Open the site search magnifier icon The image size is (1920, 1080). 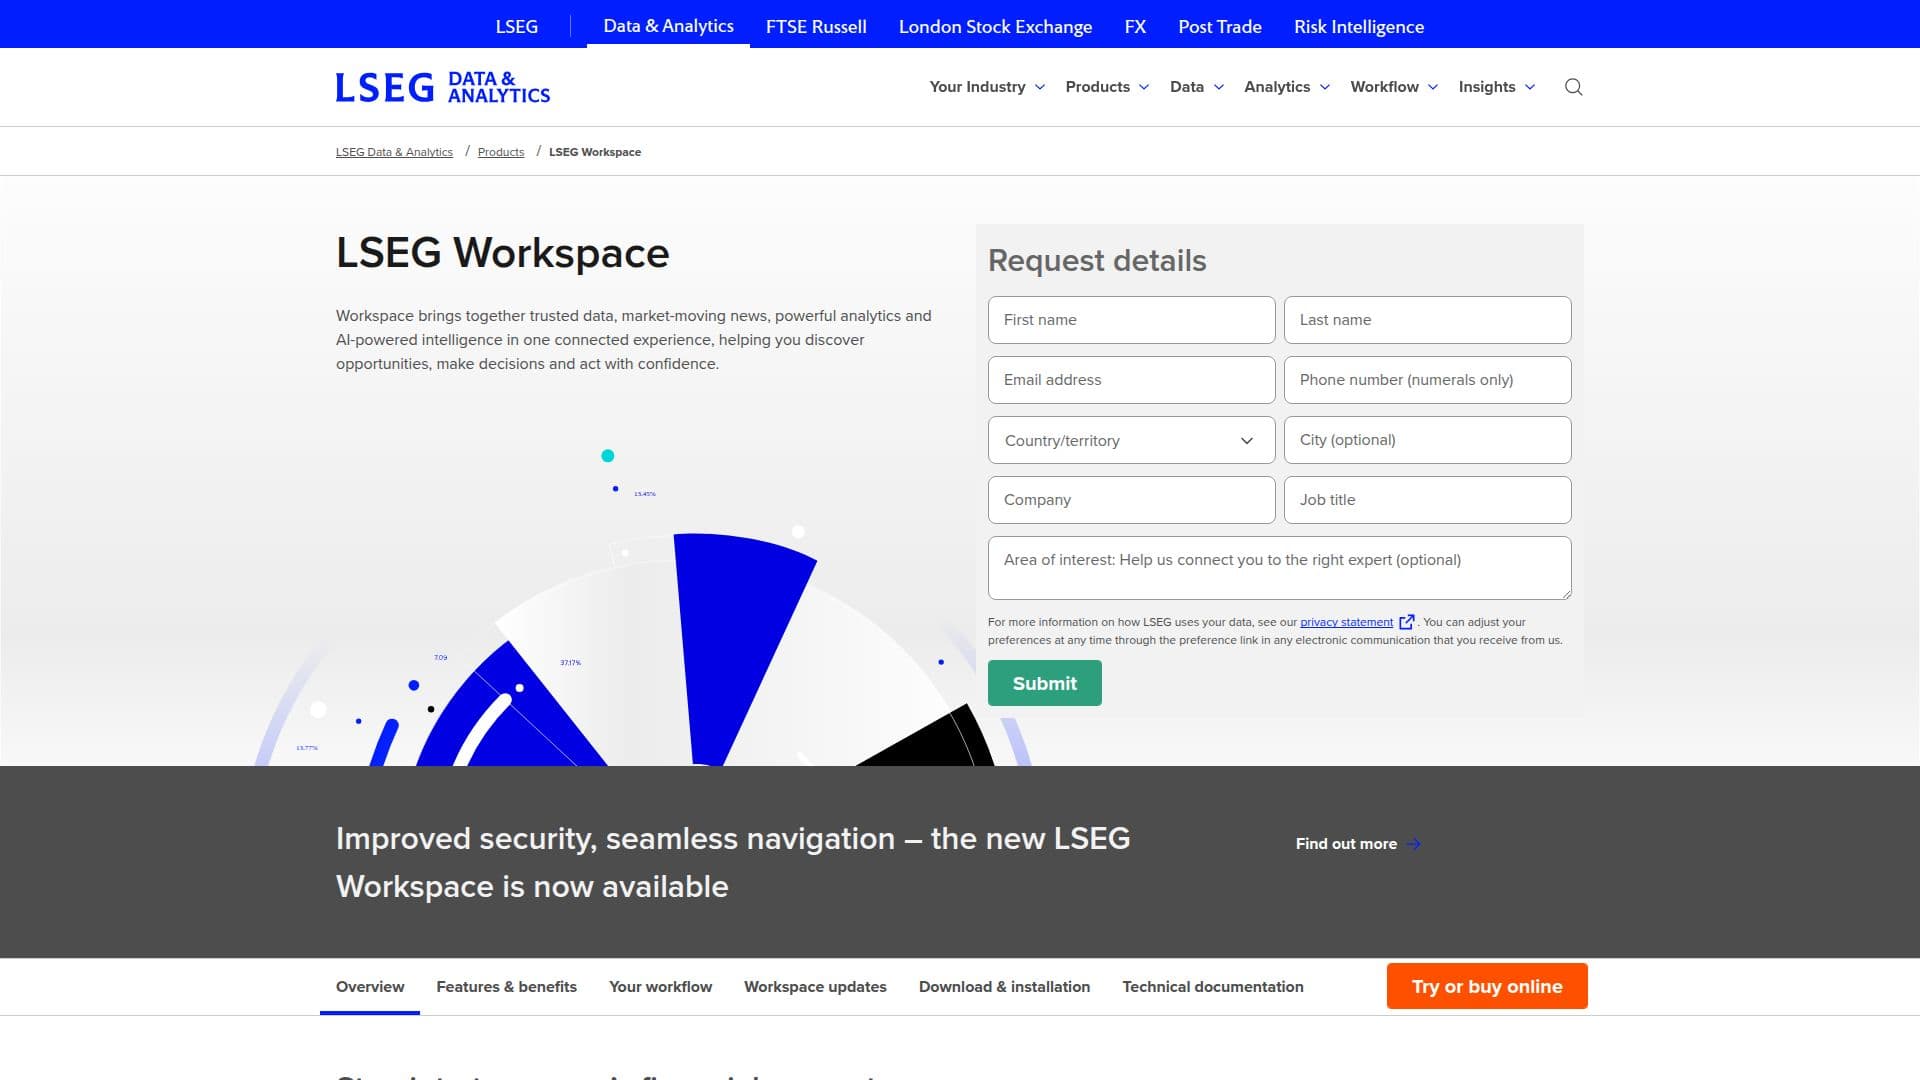tap(1573, 87)
